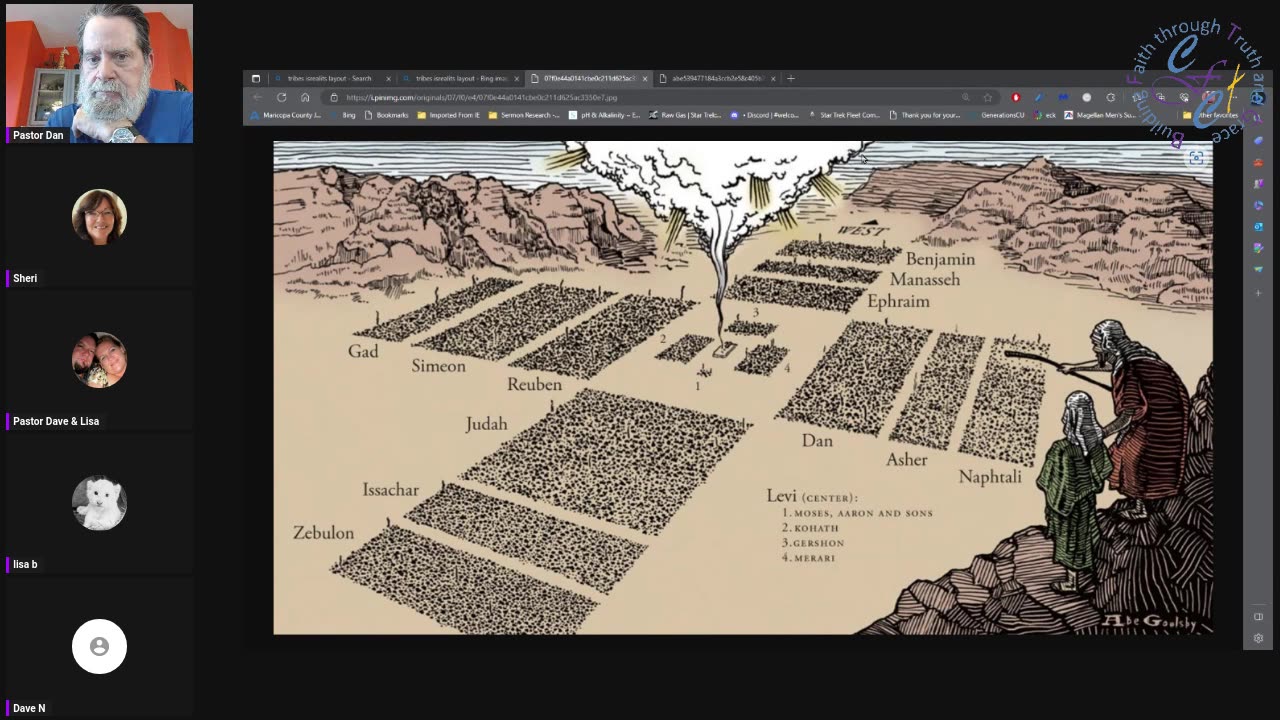
Task: Open Maricopa County bookmark
Action: (285, 115)
